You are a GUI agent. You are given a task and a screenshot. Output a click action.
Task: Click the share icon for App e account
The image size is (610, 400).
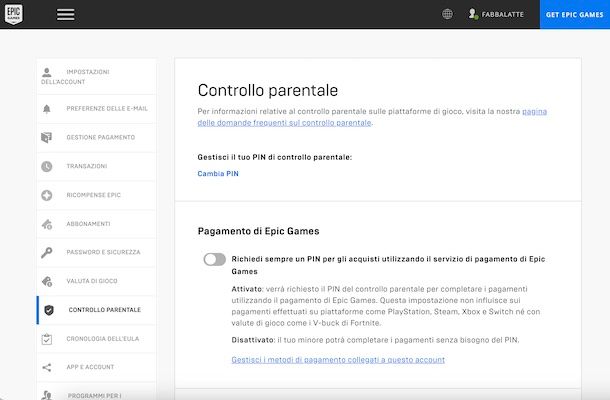47,367
